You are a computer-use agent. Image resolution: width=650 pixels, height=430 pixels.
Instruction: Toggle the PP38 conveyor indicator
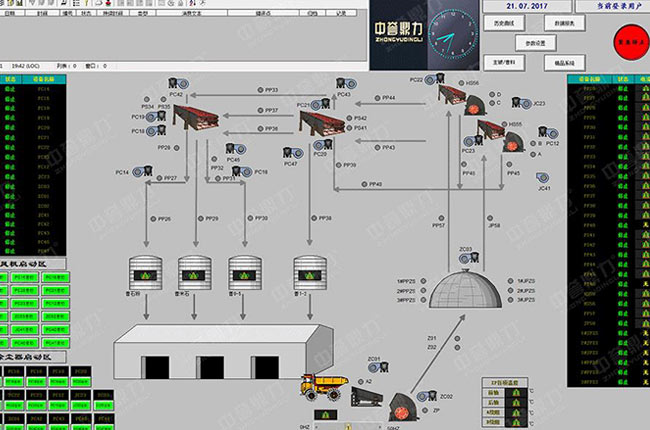(315, 218)
